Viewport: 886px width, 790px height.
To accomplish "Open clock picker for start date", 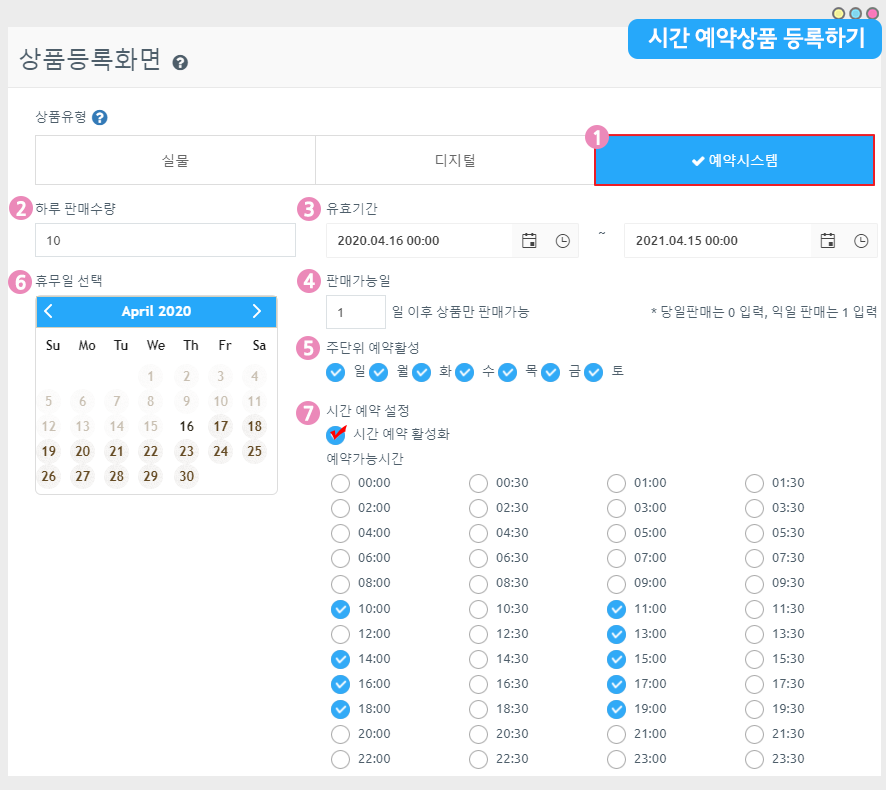I will 562,241.
